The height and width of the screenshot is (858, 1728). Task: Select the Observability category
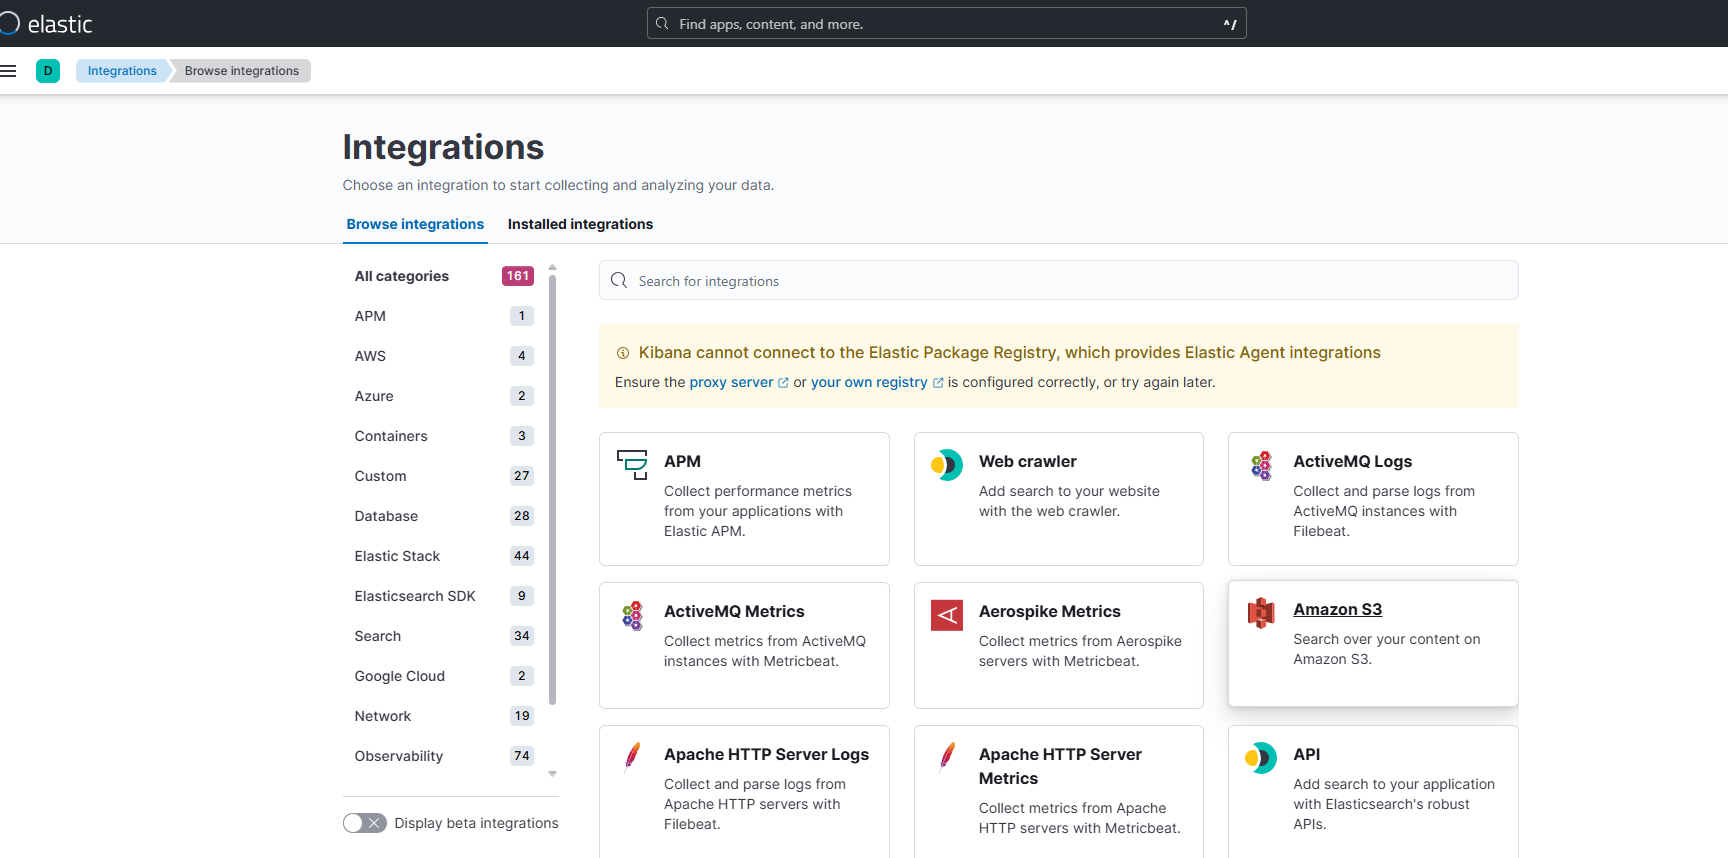444,756
